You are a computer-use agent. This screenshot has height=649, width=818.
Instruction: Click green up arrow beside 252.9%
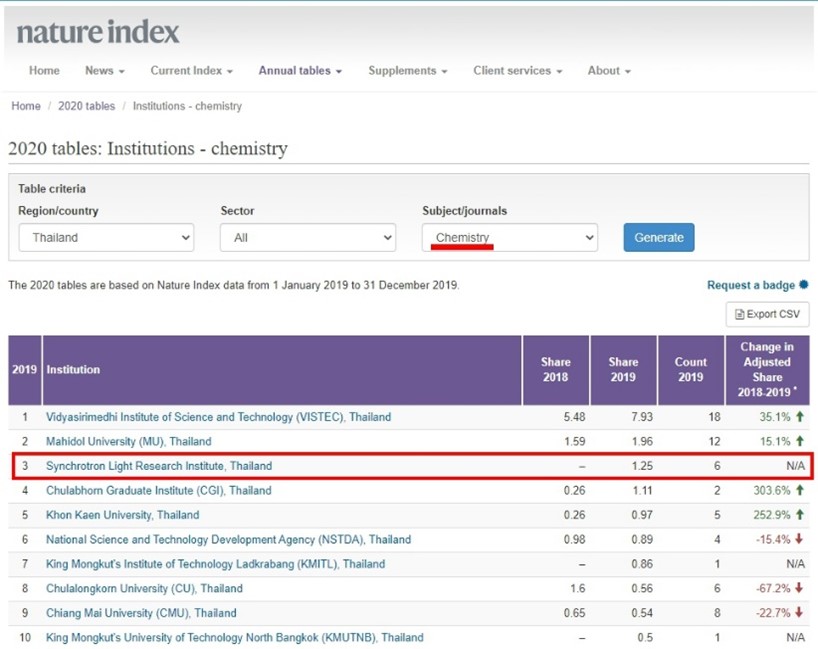tap(800, 515)
